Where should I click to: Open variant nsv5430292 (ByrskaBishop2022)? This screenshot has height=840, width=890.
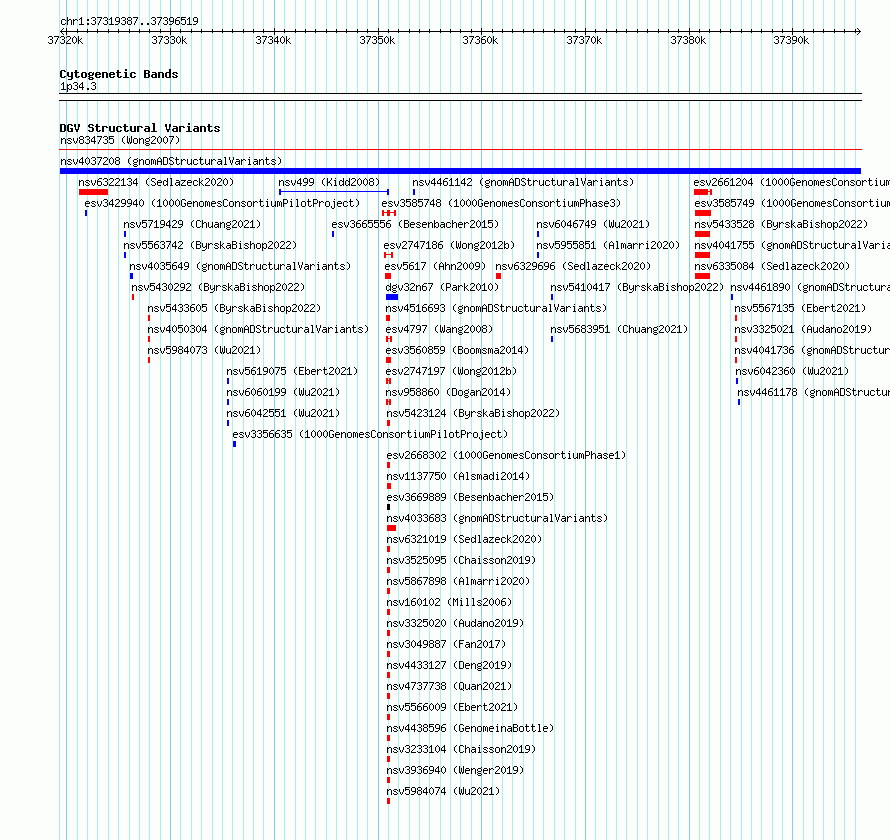[218, 287]
